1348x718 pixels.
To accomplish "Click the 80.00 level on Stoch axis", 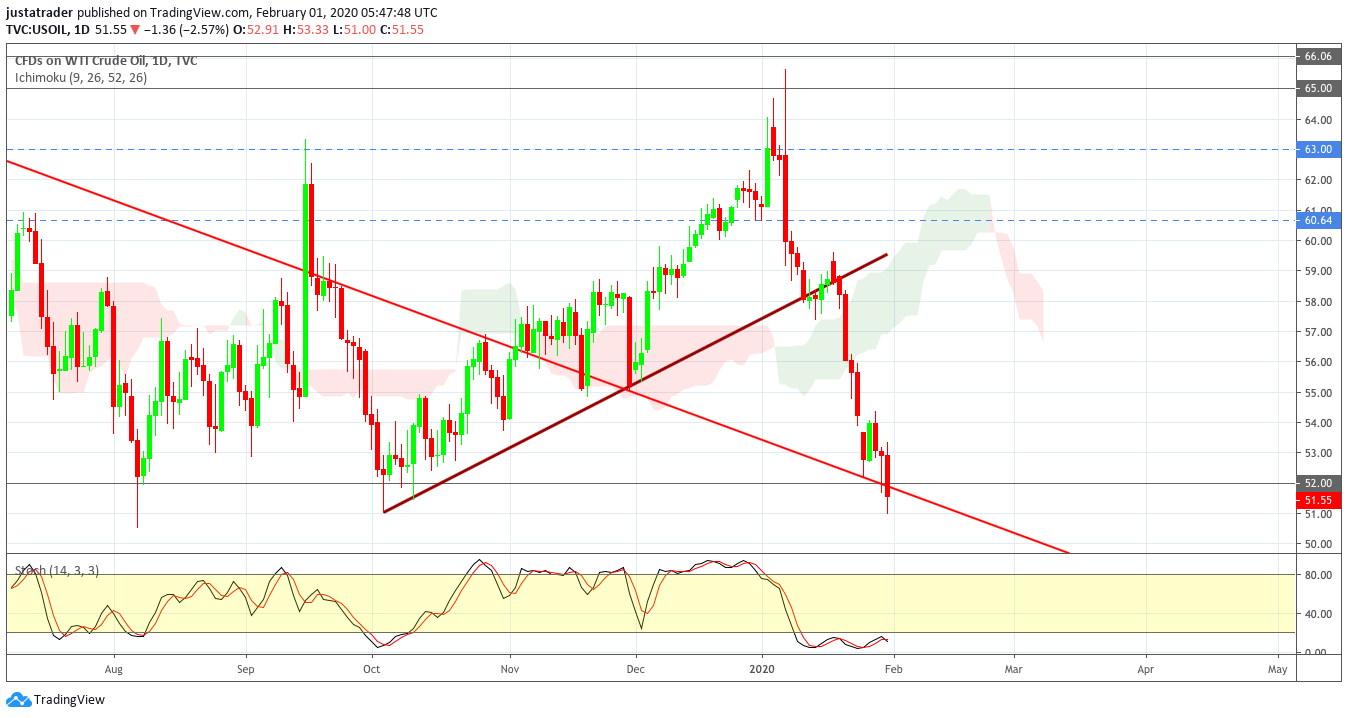I will tap(1318, 575).
